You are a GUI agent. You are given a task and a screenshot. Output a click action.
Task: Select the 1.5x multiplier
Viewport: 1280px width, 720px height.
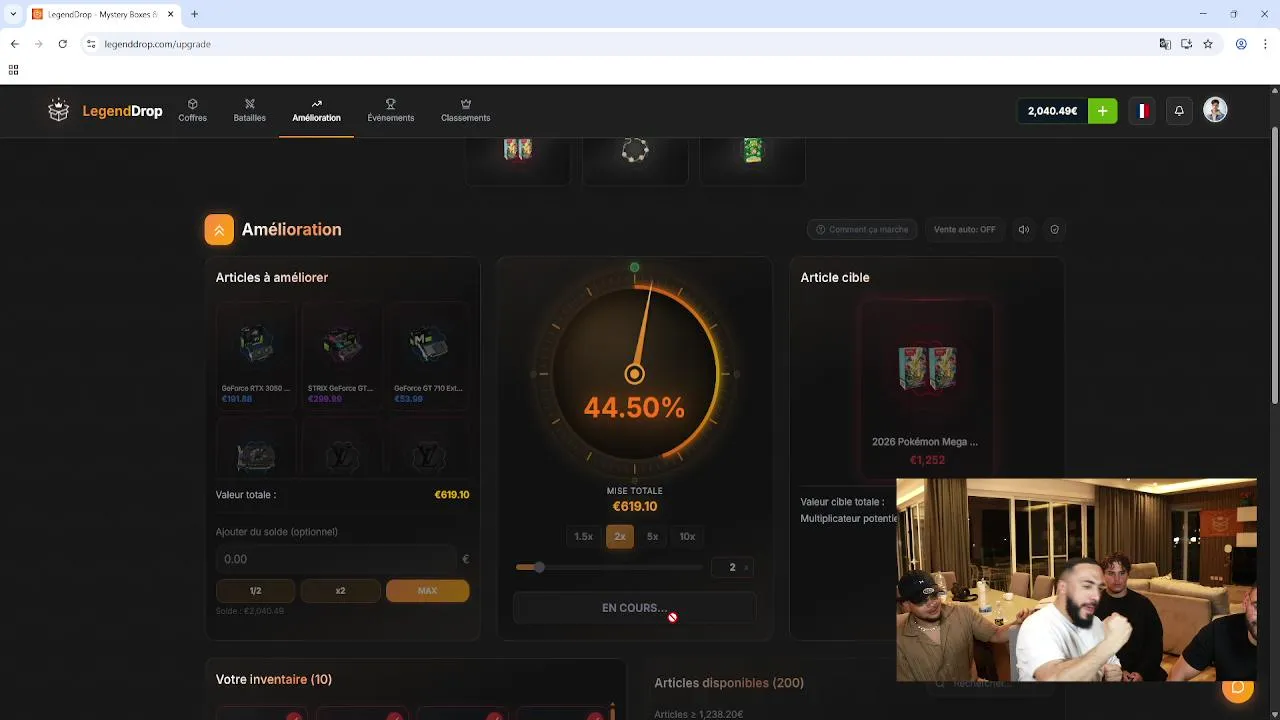584,537
